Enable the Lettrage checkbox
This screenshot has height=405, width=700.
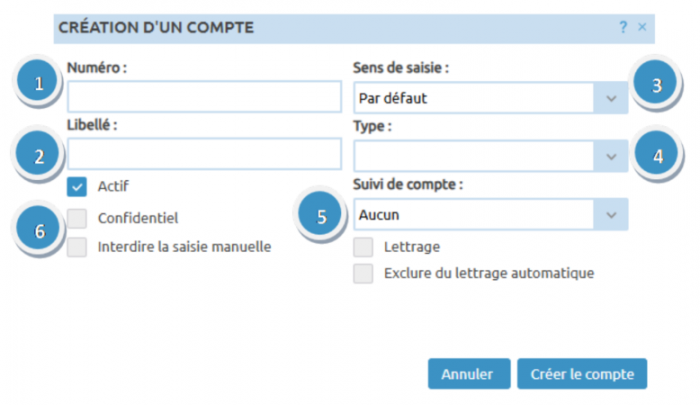pyautogui.click(x=363, y=246)
